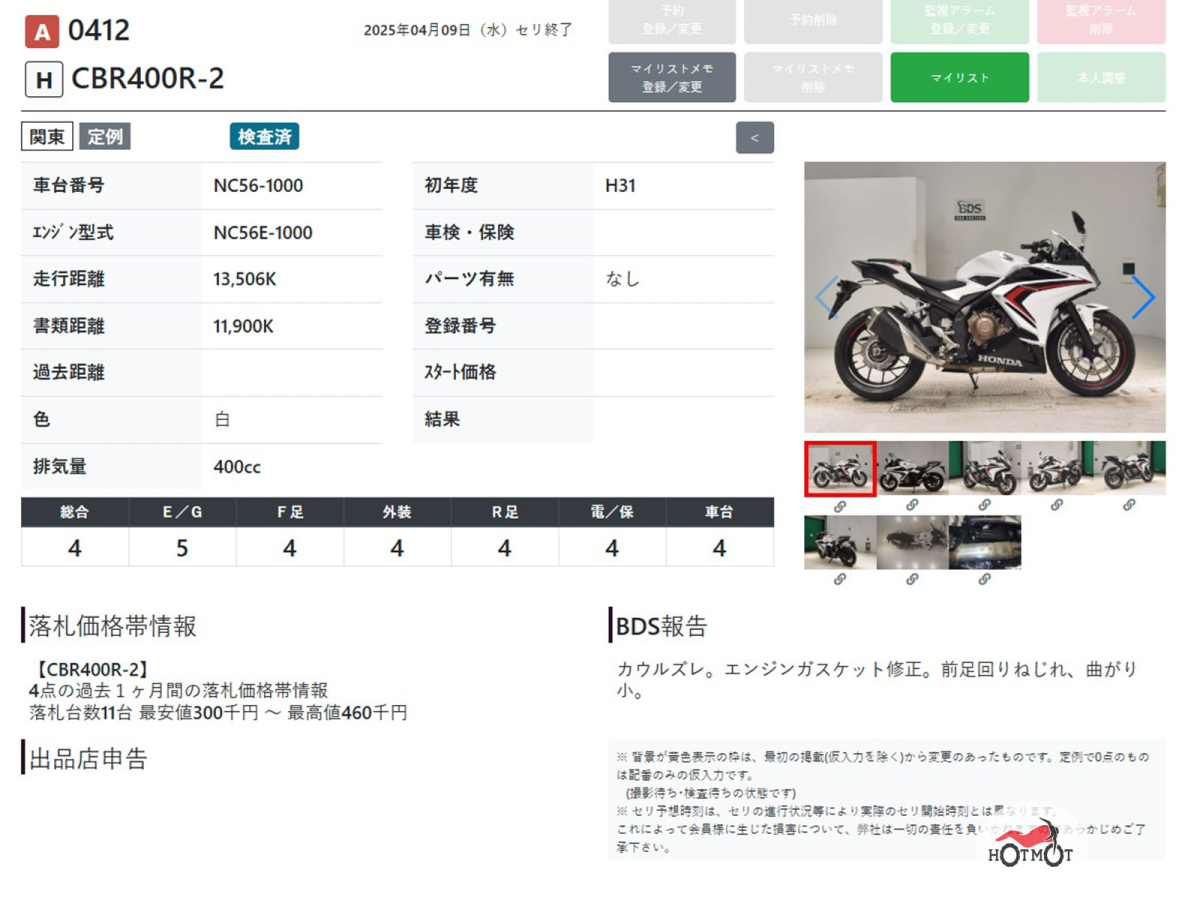This screenshot has width=1200, height=906.
Task: Click the 出品店申告 section heading
Action: [x=88, y=759]
